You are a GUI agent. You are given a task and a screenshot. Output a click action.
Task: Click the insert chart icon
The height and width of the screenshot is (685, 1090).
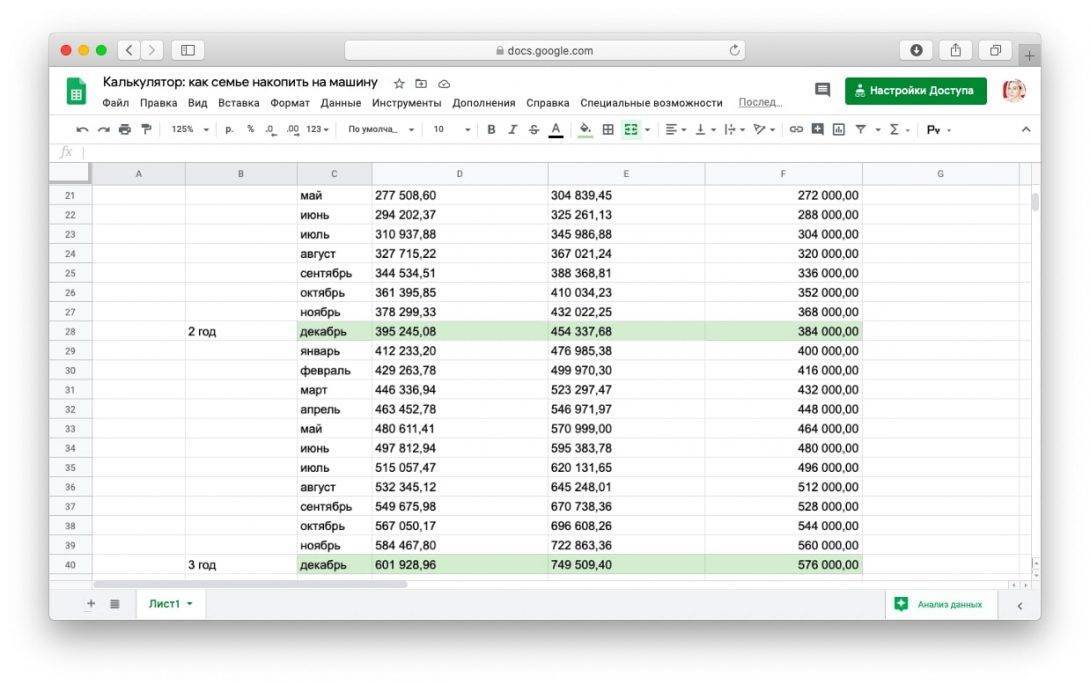pos(838,129)
